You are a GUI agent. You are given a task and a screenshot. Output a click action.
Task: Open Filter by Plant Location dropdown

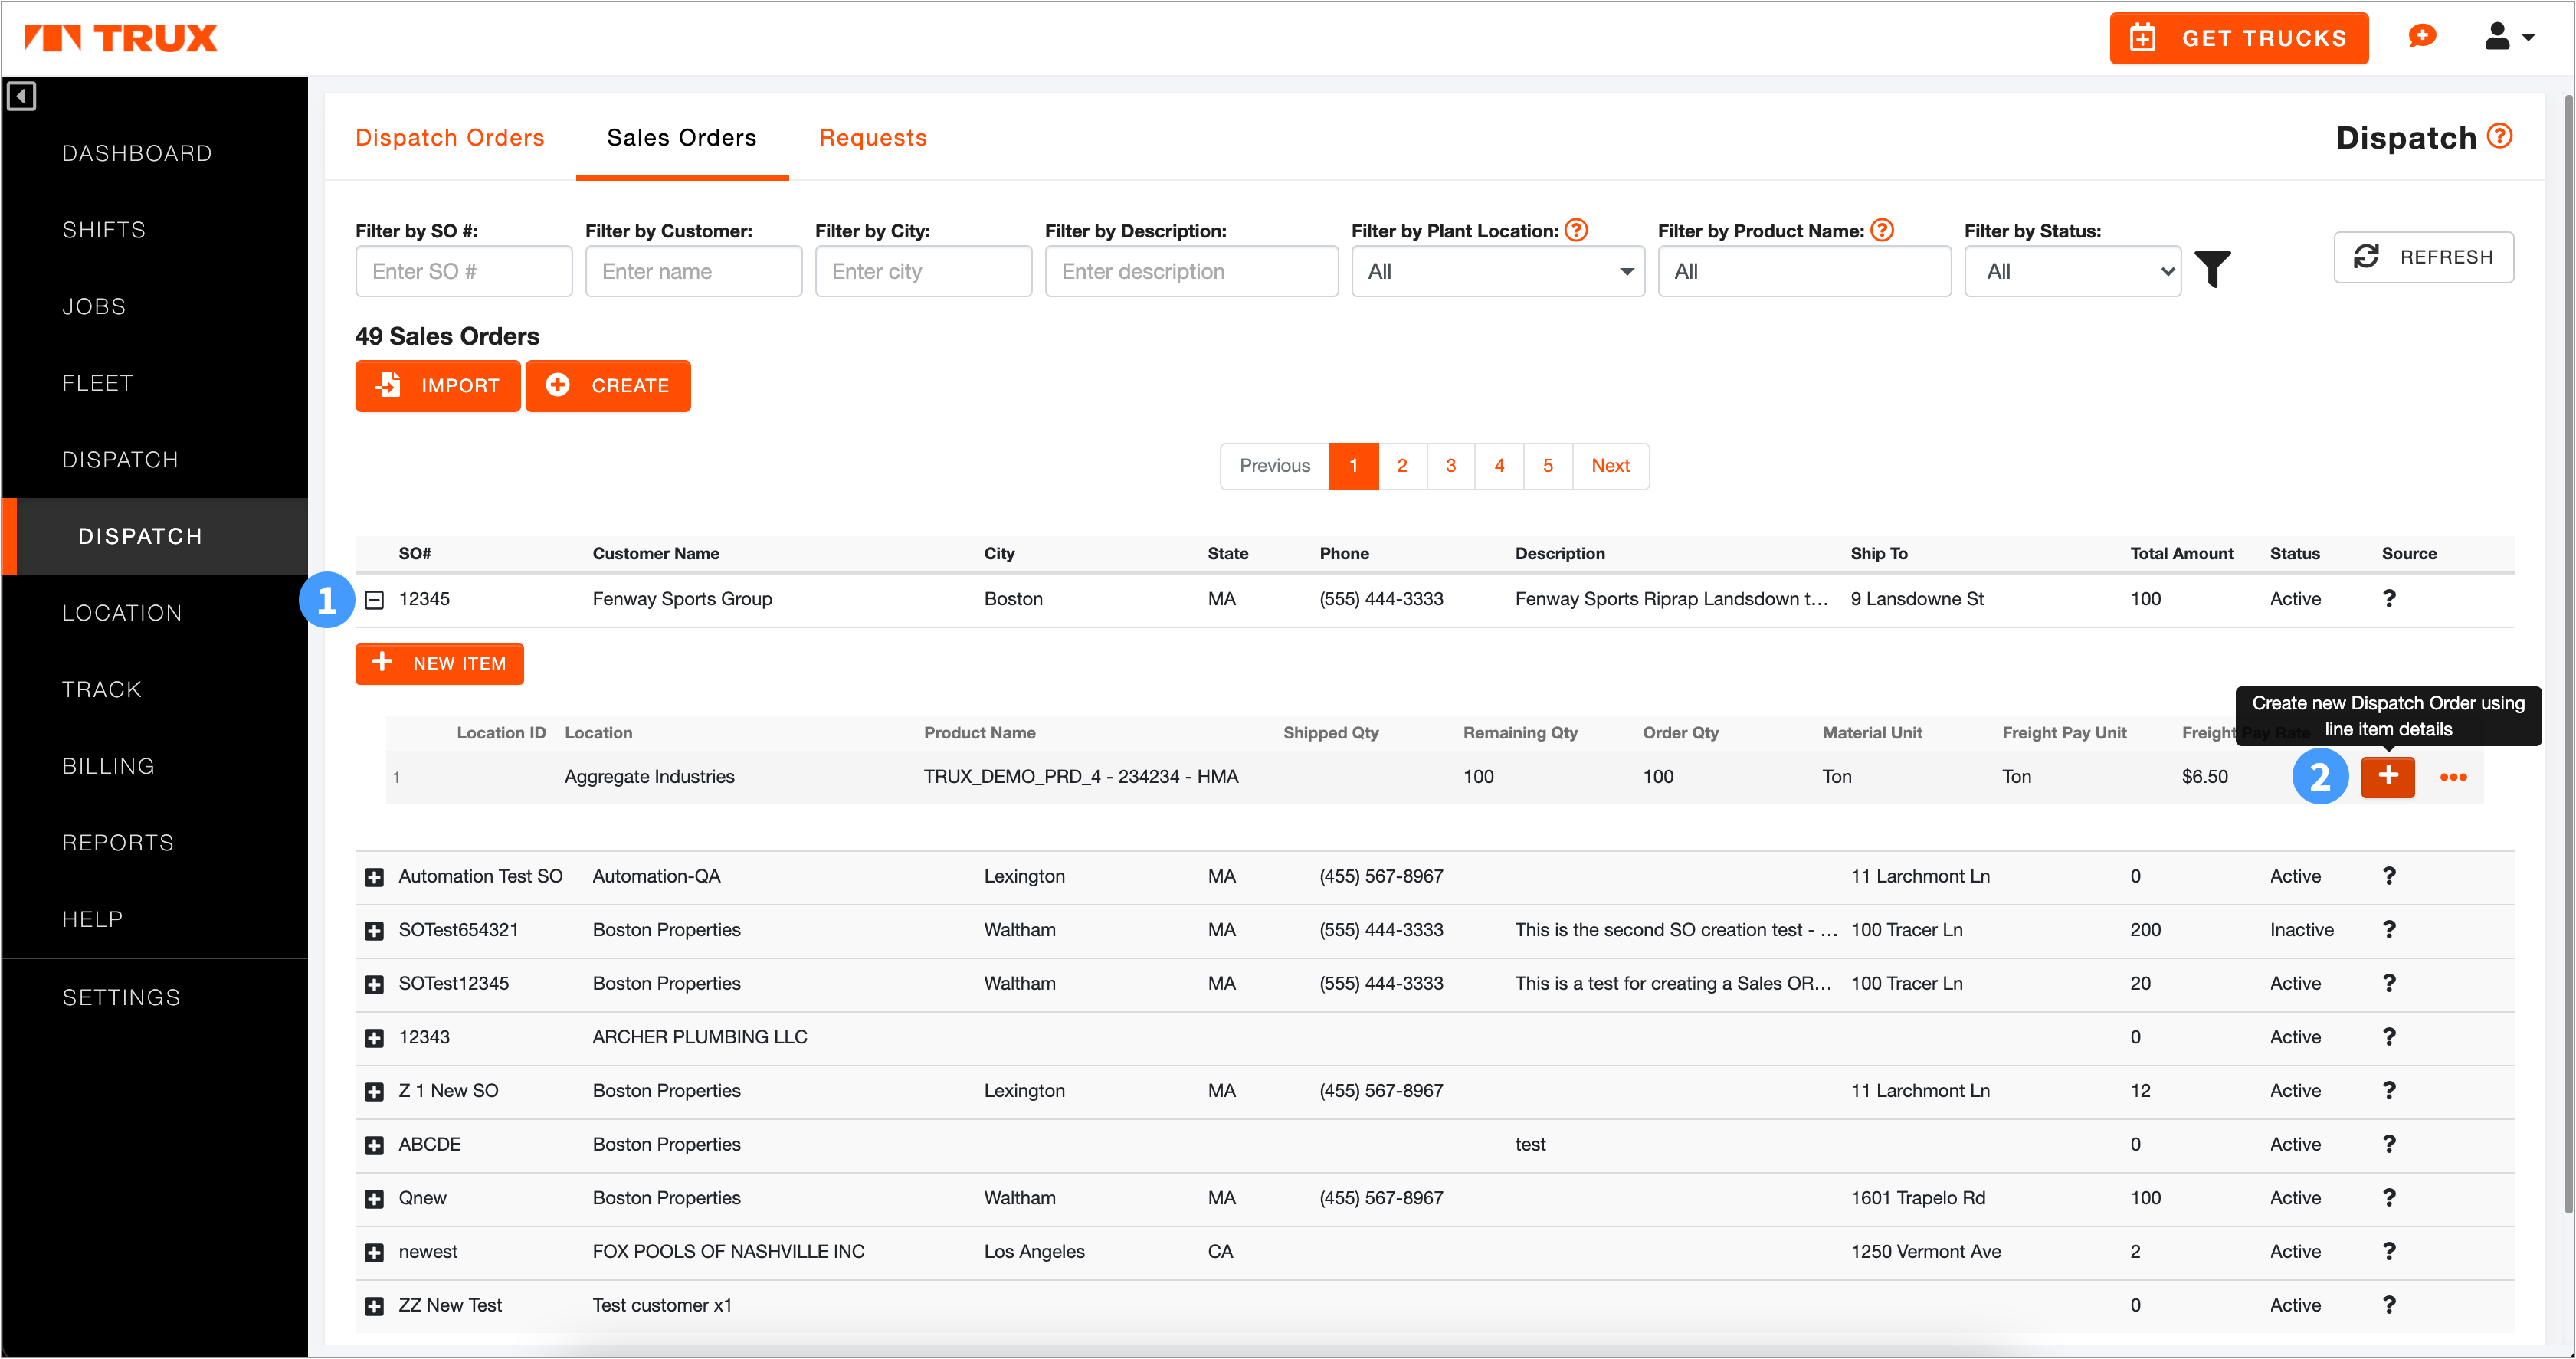tap(1497, 271)
